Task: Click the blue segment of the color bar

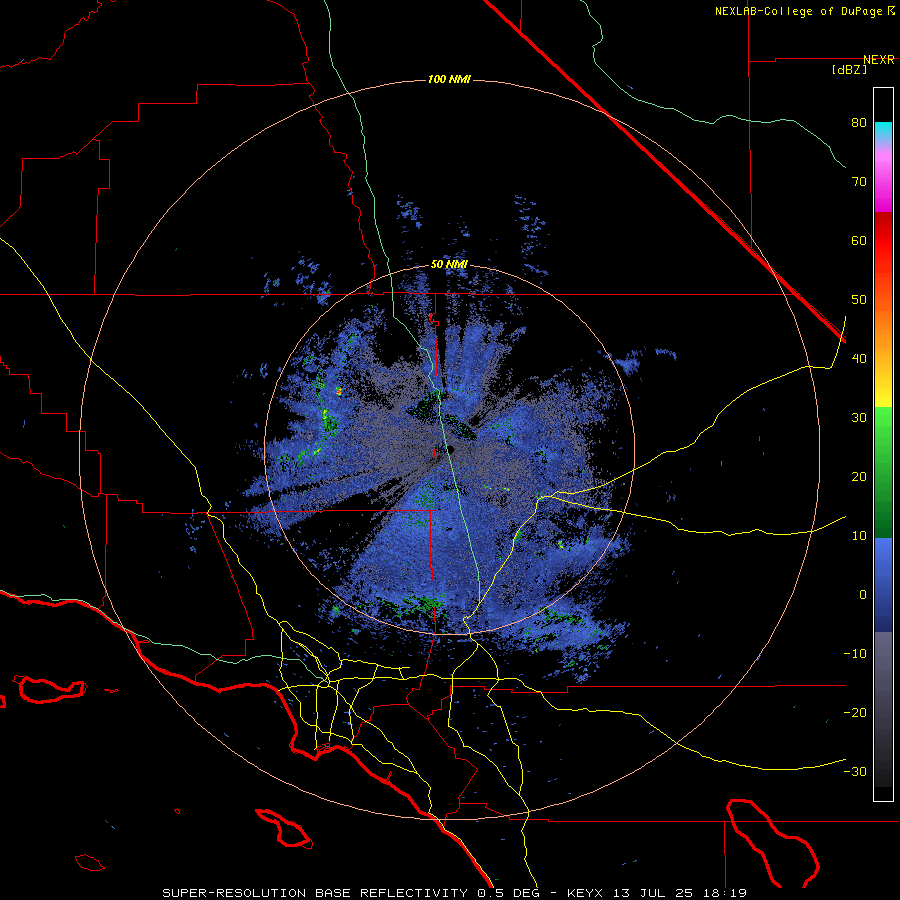Action: click(883, 584)
